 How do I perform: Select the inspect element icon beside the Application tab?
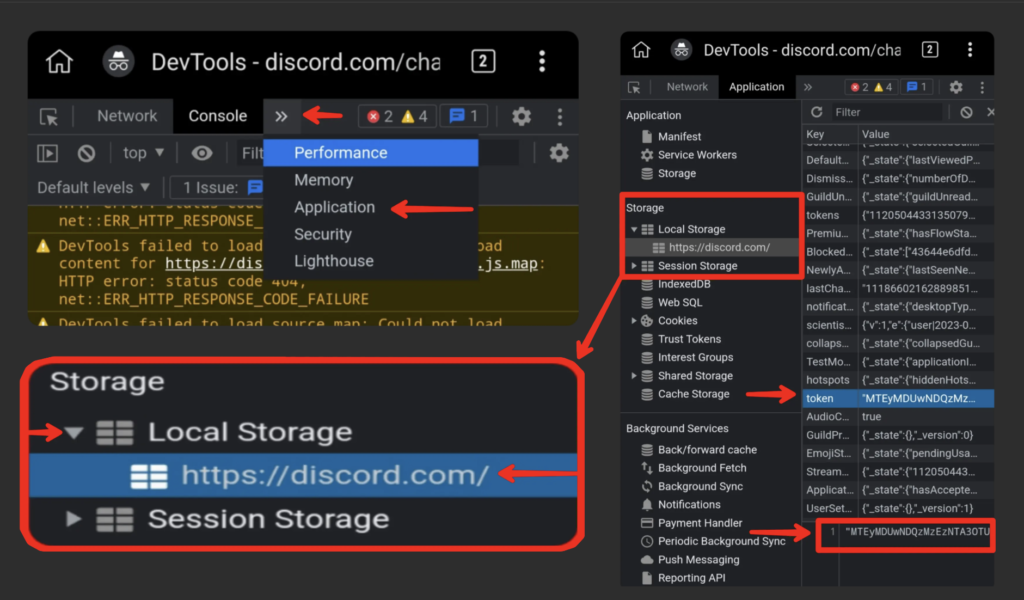click(x=634, y=87)
